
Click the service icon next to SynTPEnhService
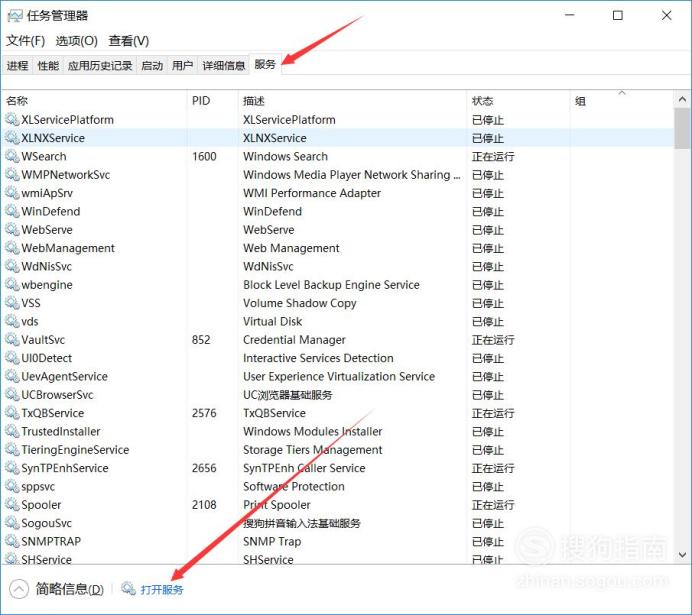12,468
